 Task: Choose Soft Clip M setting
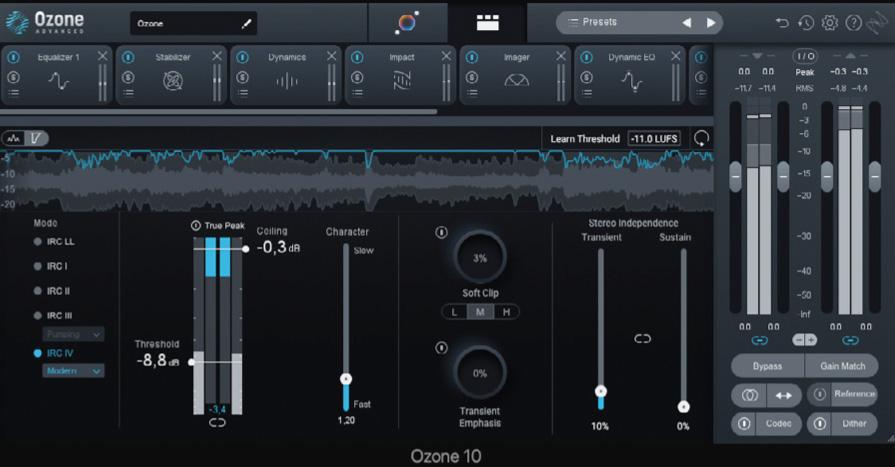[x=480, y=312]
